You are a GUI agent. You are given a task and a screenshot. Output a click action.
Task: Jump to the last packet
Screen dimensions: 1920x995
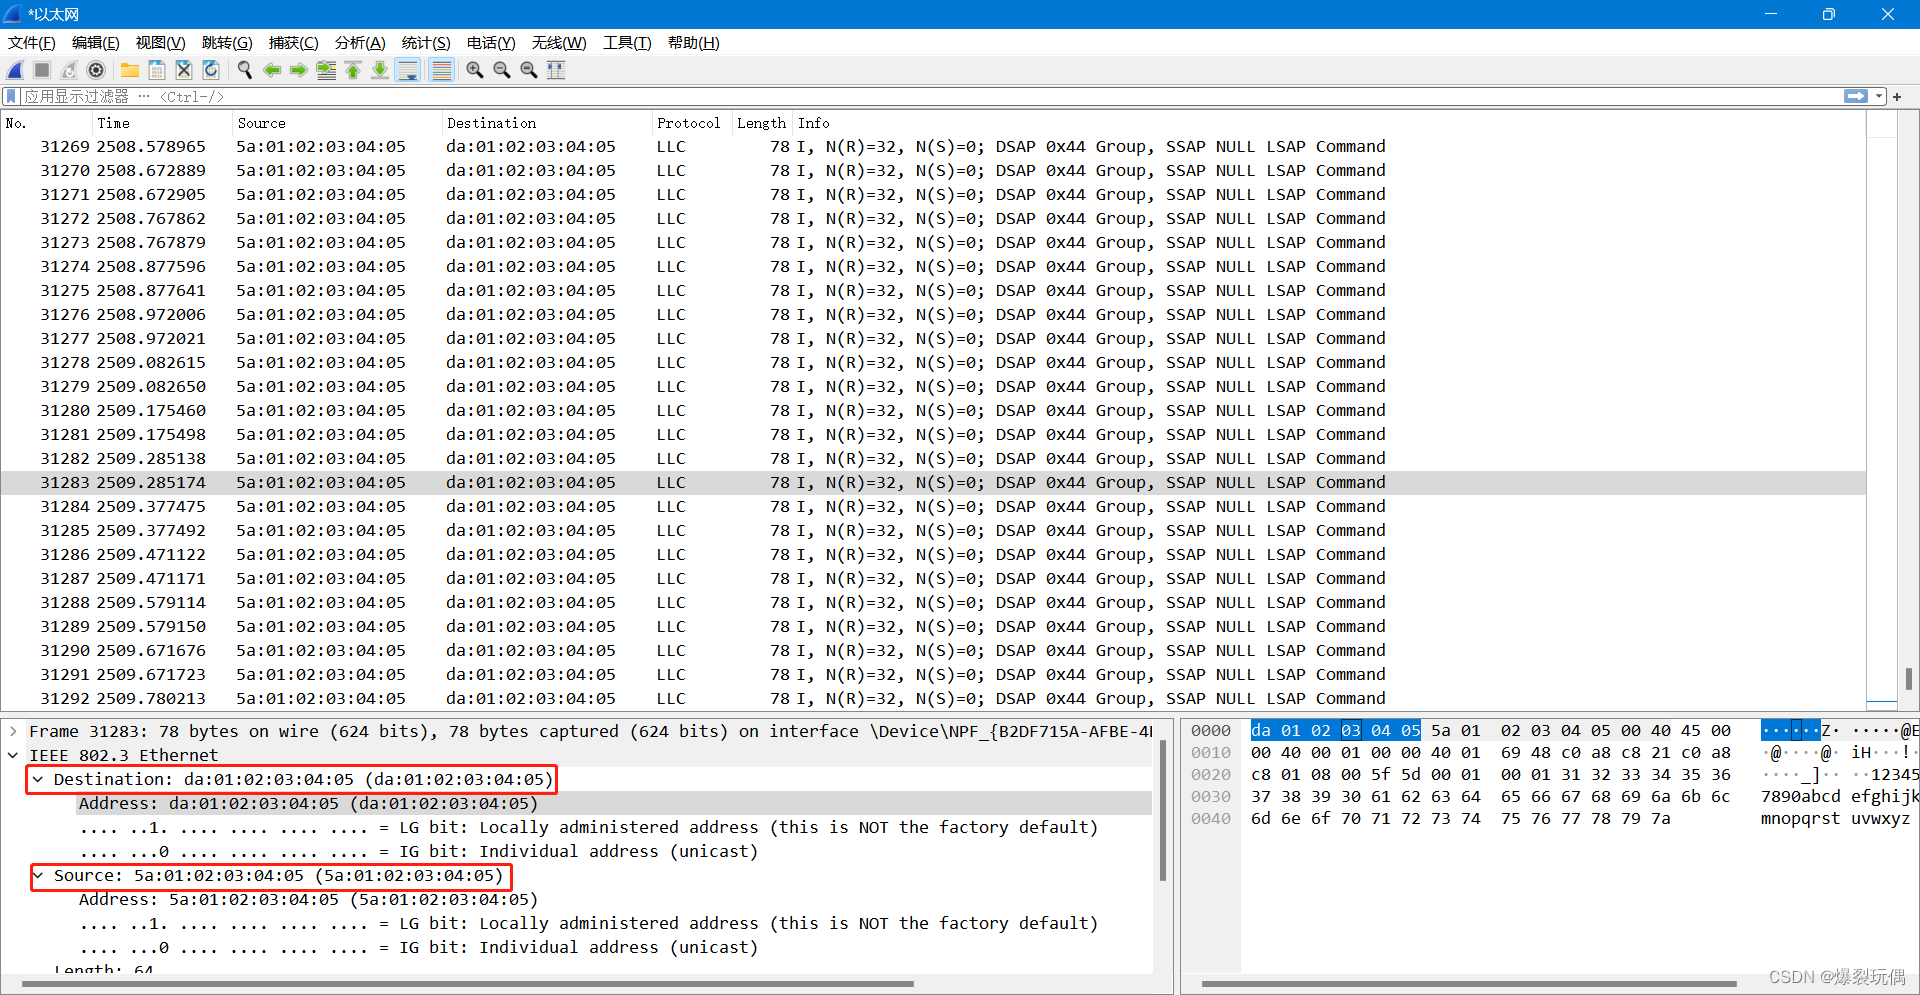click(380, 70)
